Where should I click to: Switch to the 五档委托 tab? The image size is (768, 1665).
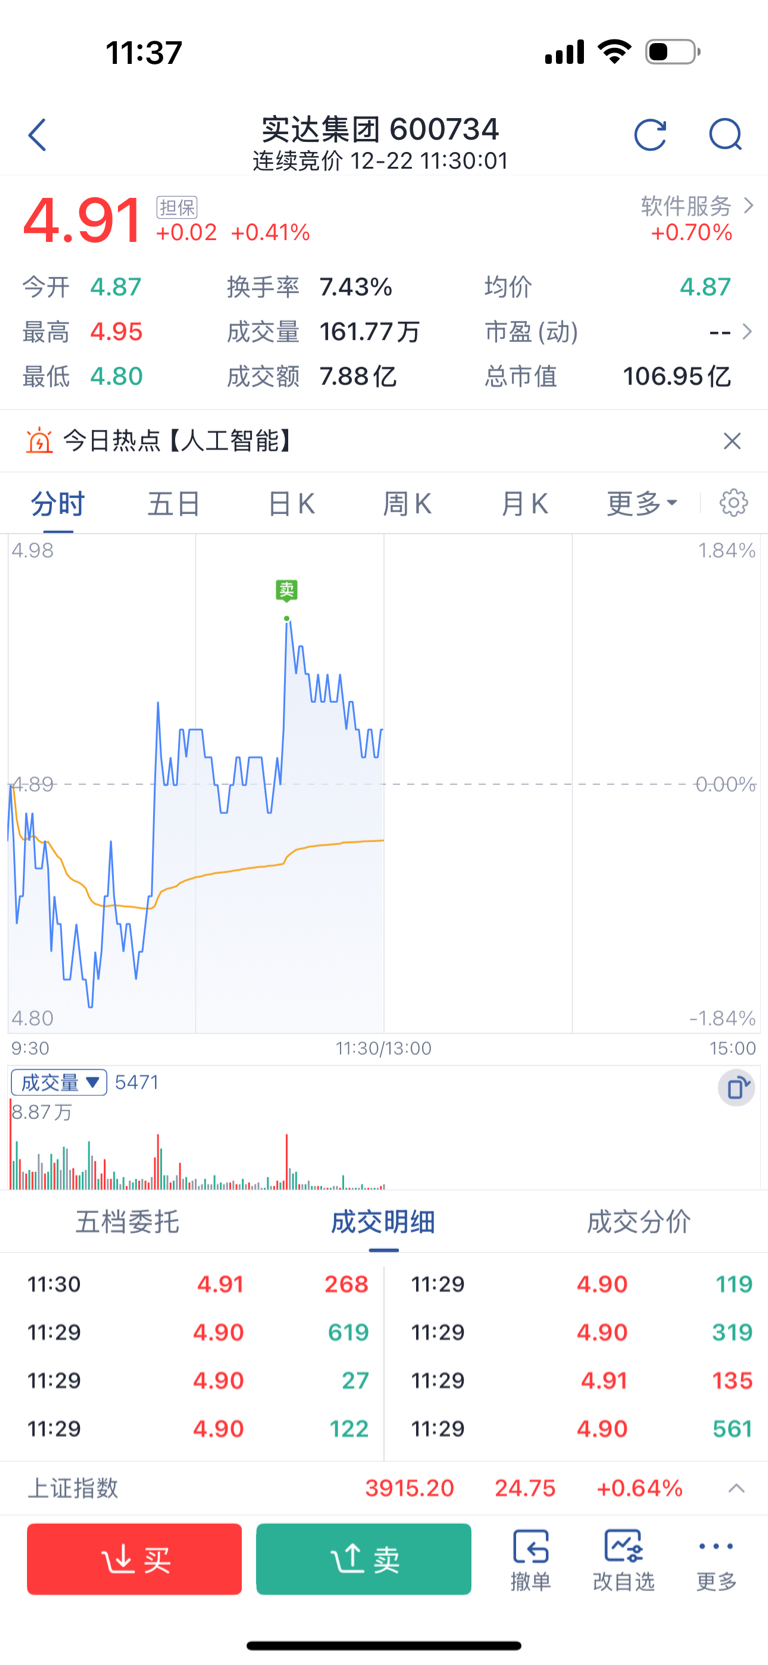click(x=127, y=1221)
